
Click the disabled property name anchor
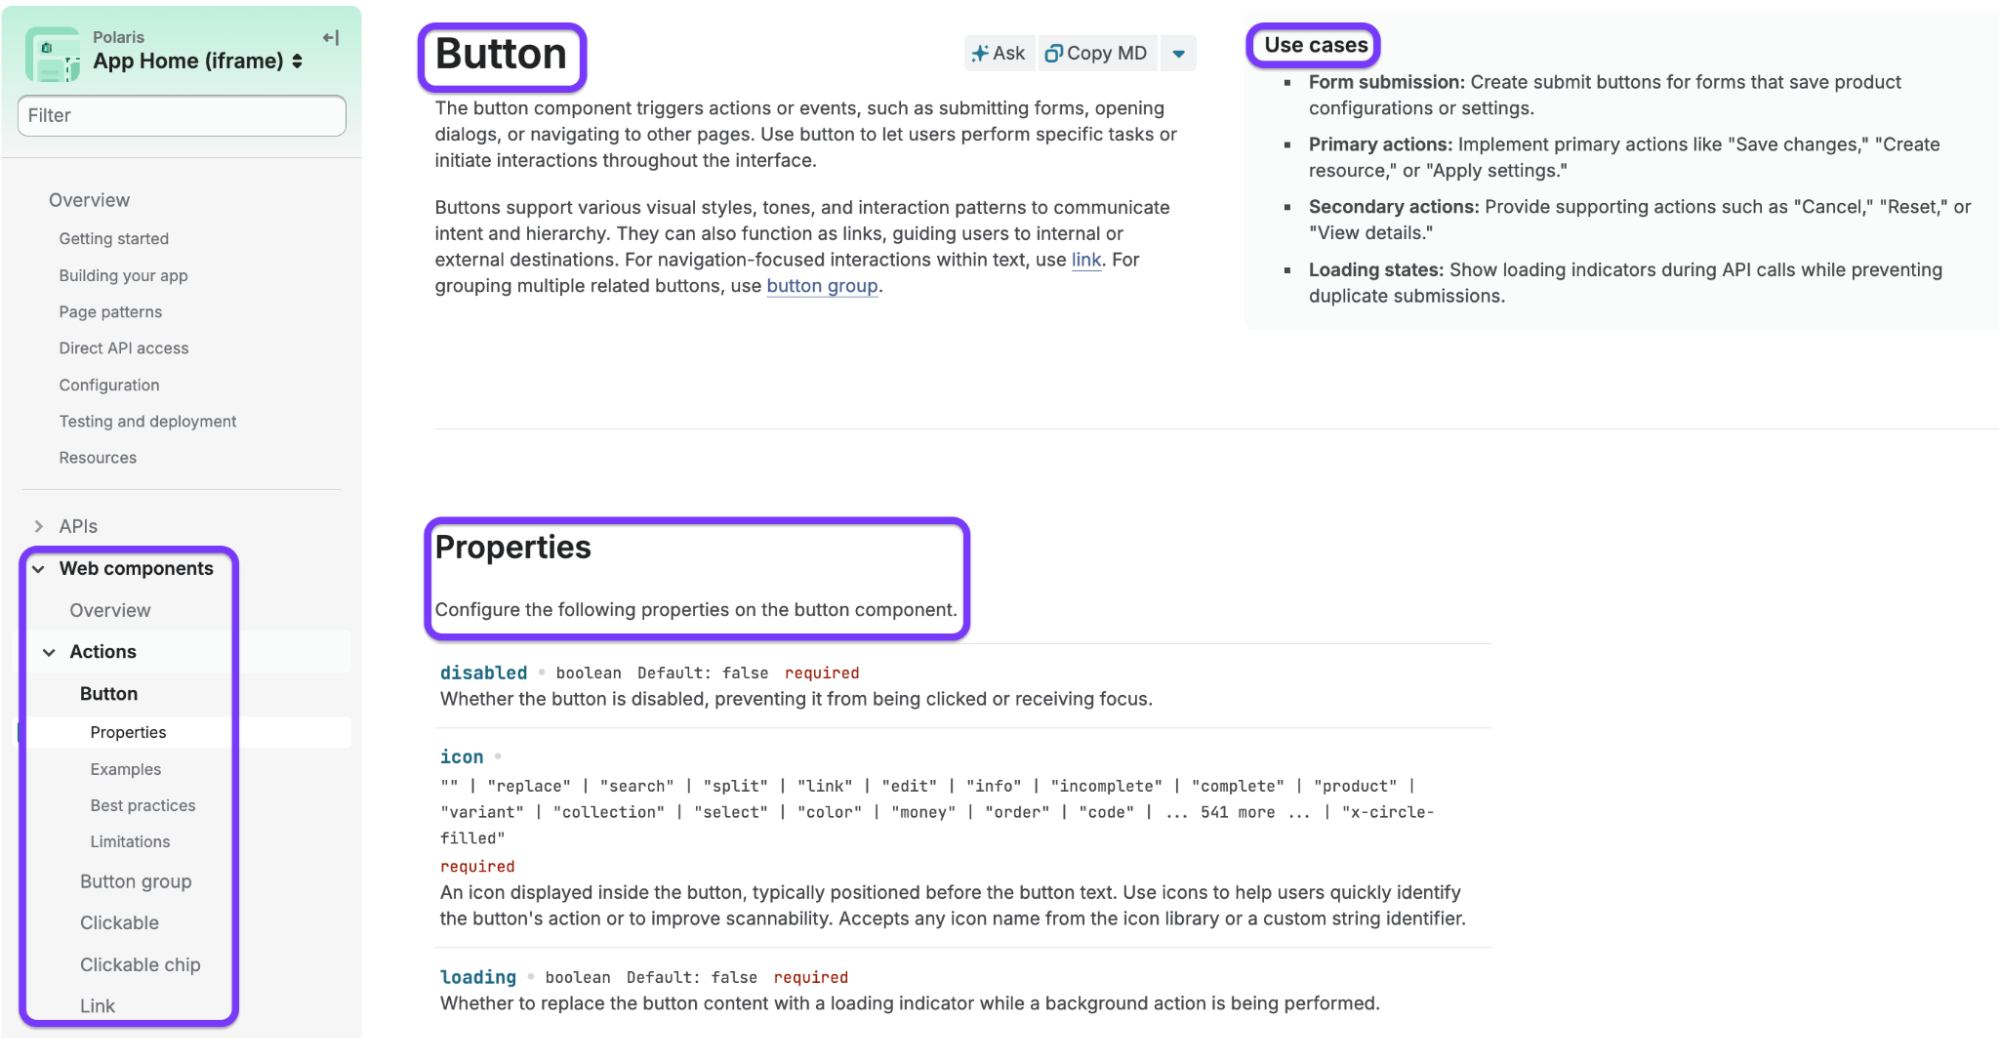[x=484, y=673]
